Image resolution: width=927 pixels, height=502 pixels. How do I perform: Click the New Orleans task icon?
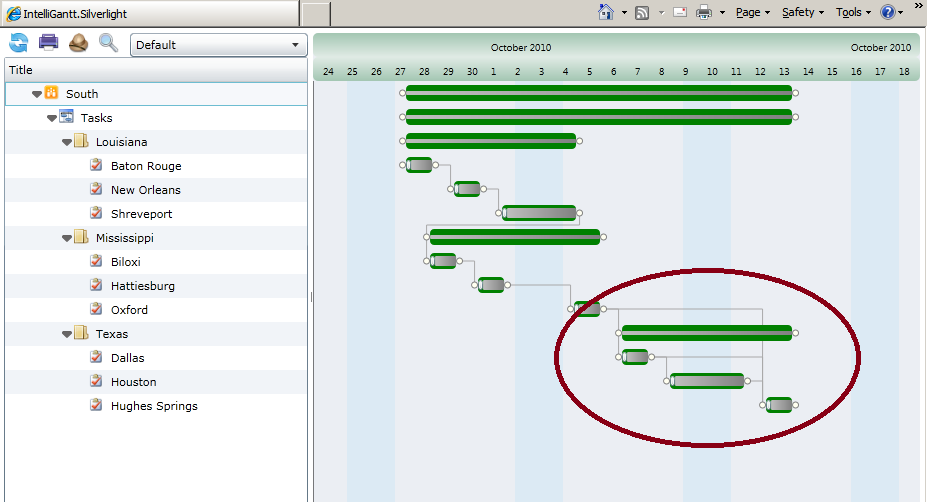(x=96, y=189)
